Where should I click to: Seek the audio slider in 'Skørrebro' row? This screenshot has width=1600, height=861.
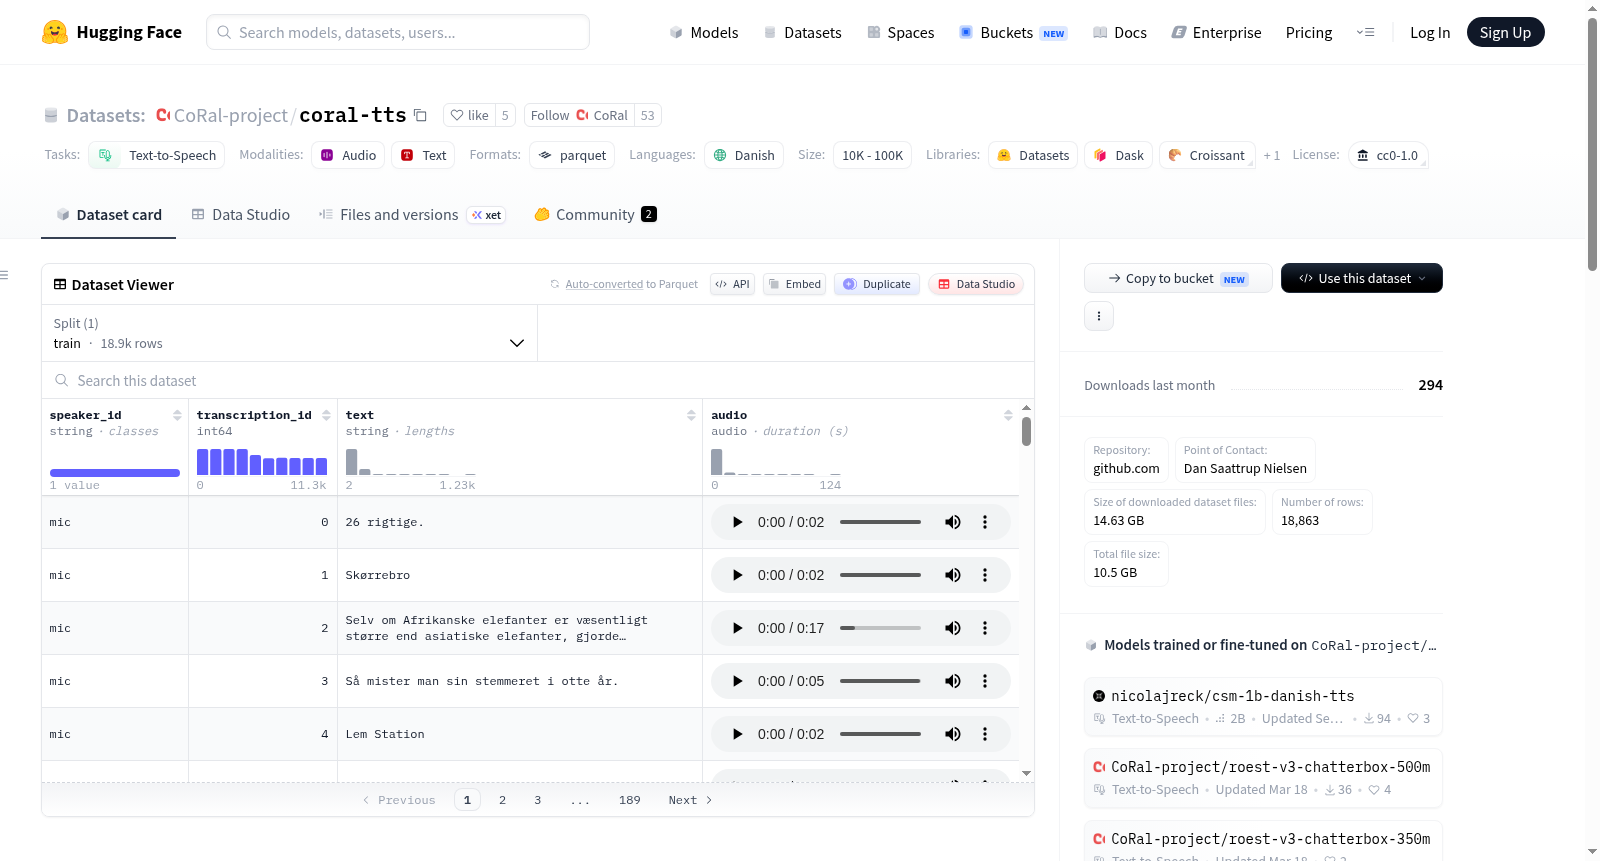pyautogui.click(x=880, y=575)
